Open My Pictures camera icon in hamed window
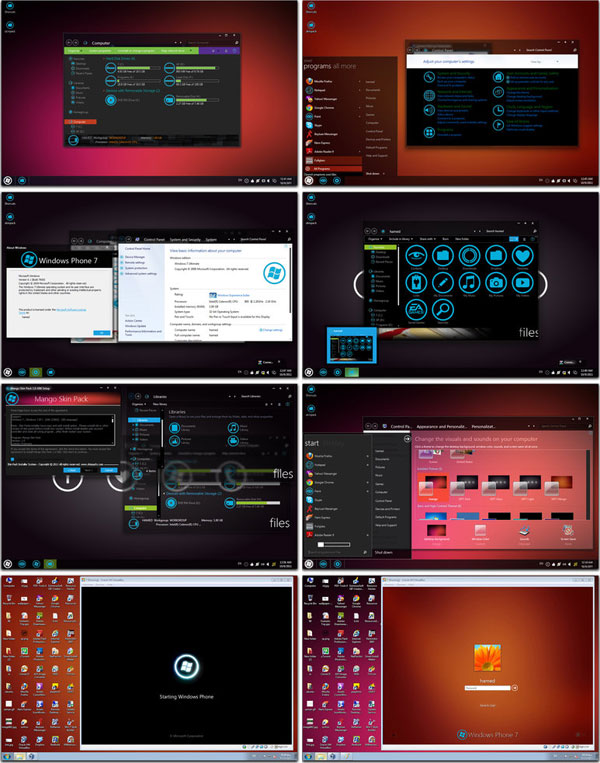 point(496,283)
